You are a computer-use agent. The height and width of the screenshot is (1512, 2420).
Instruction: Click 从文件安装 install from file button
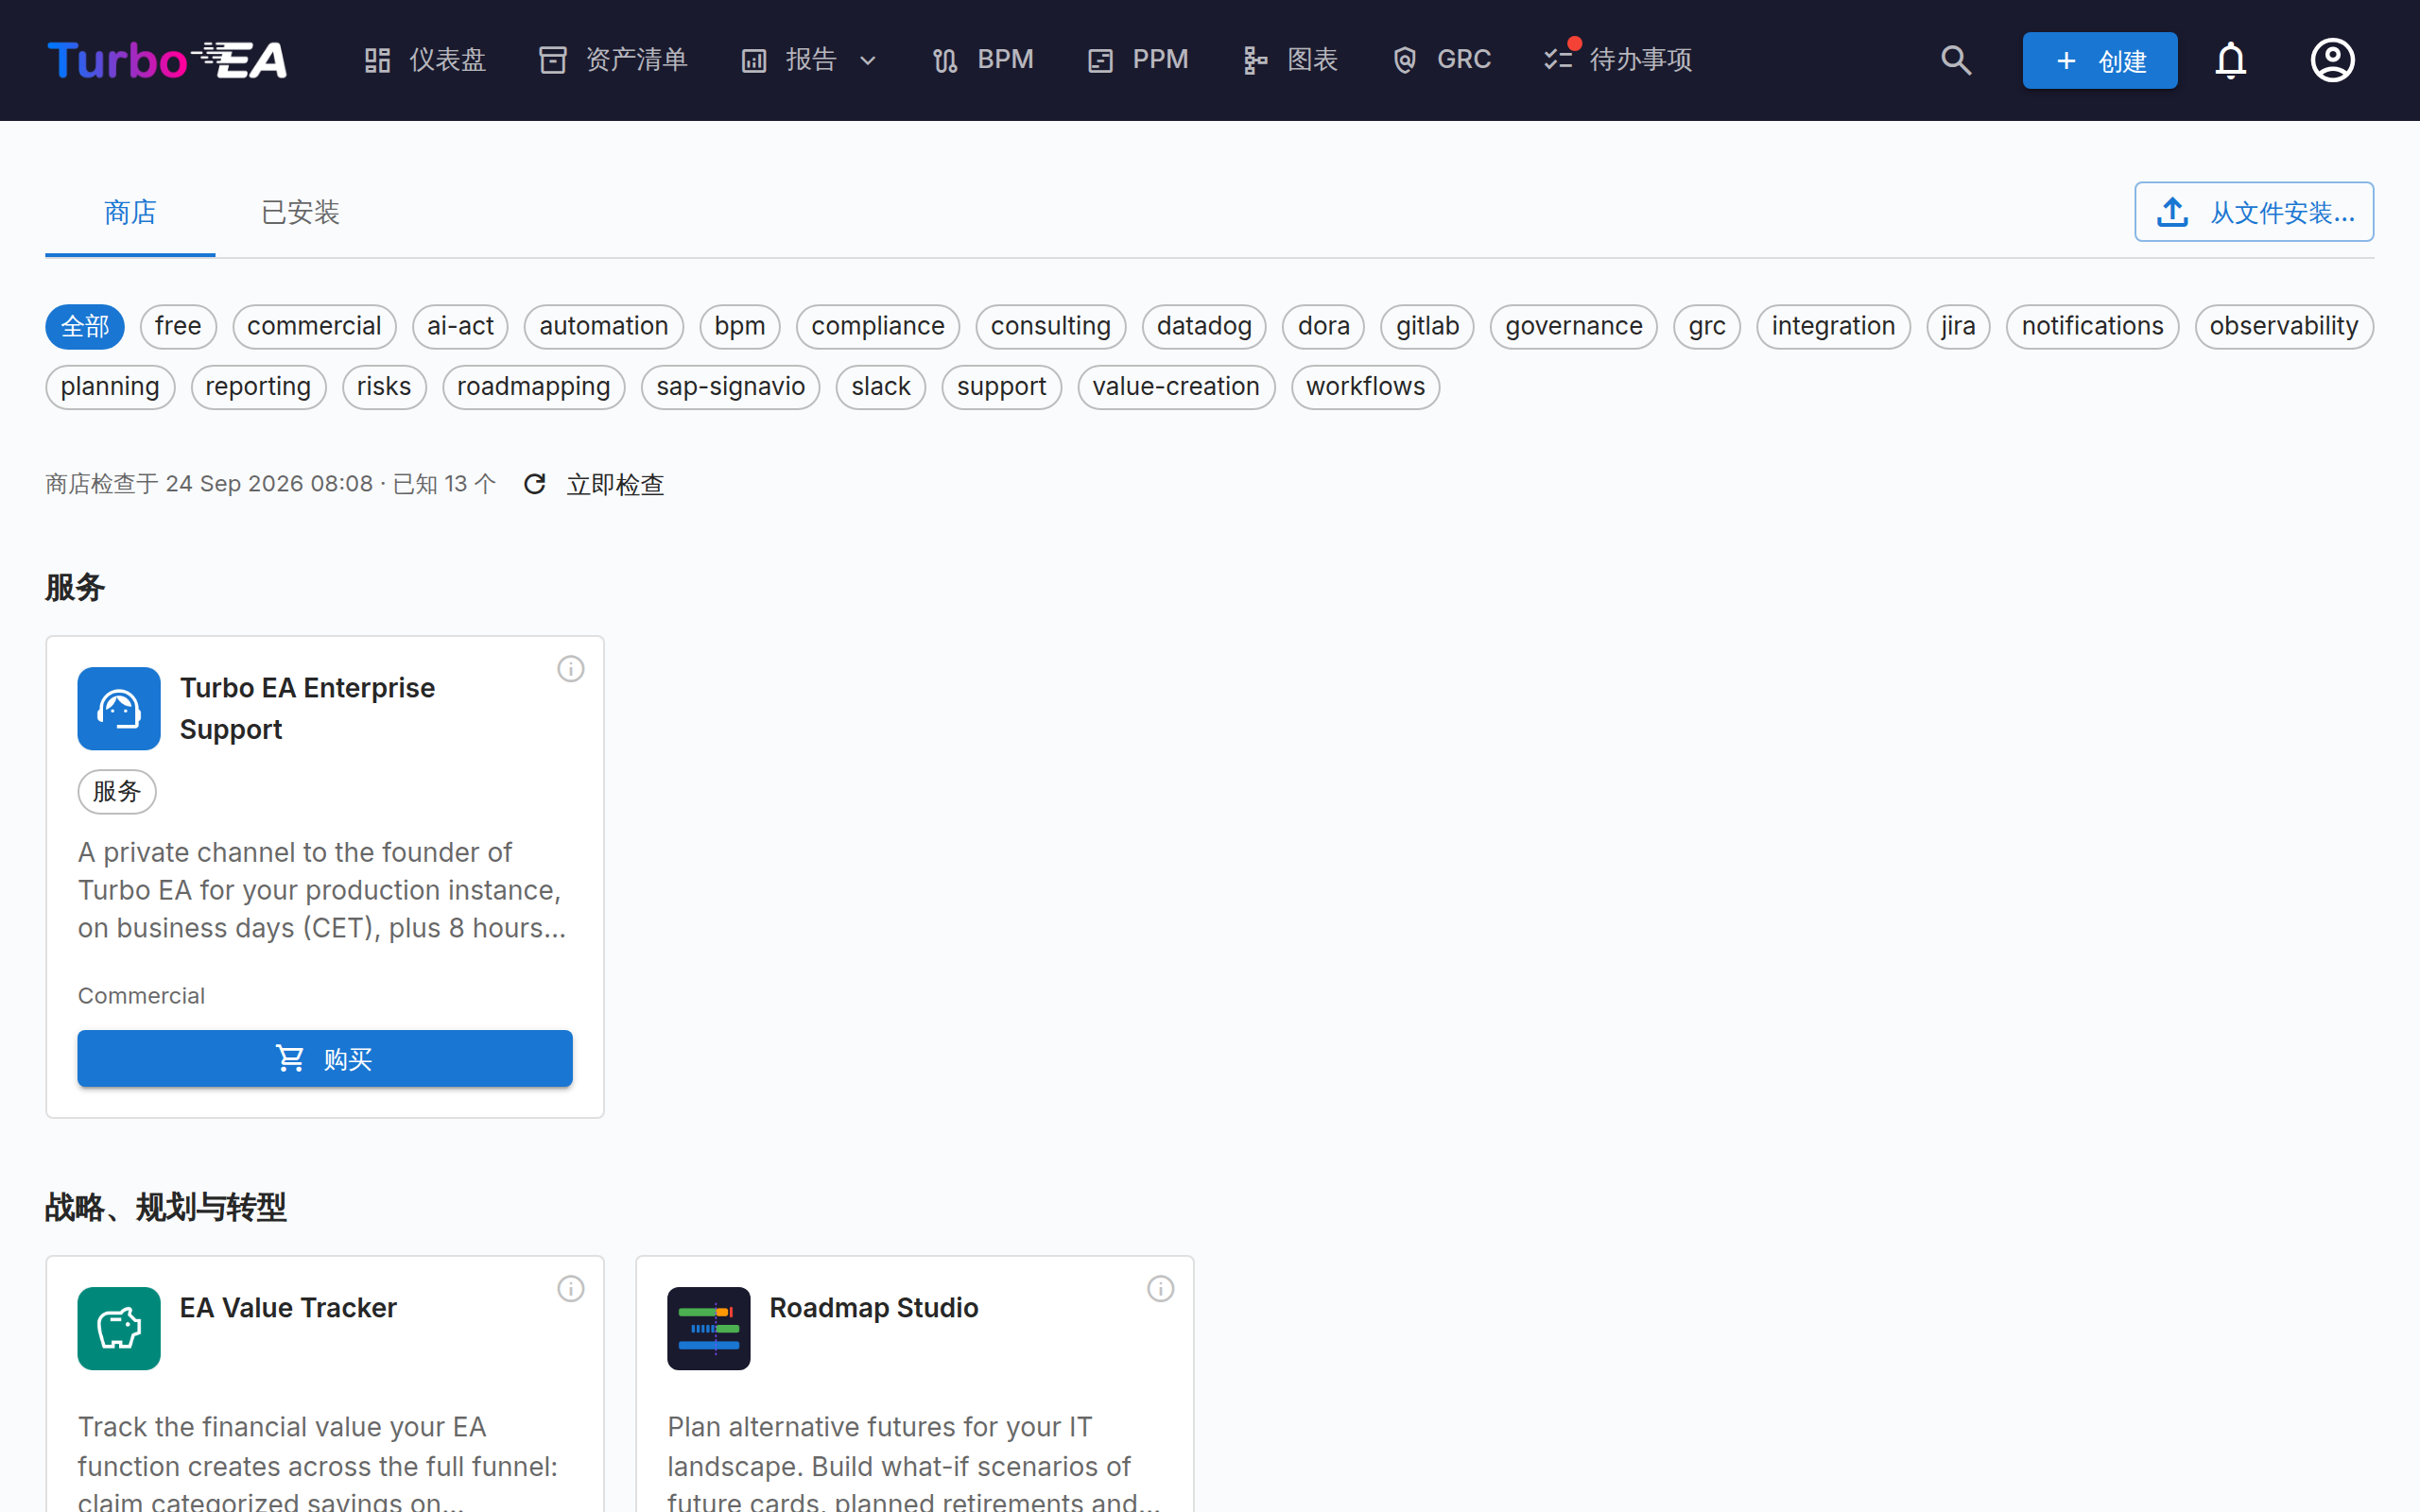tap(2254, 212)
